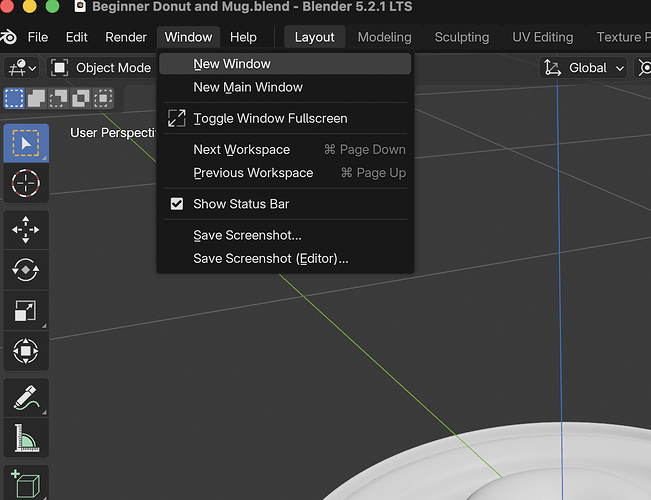Screen dimensions: 651x500
Task: Go to Next Workspace
Action: click(285, 150)
